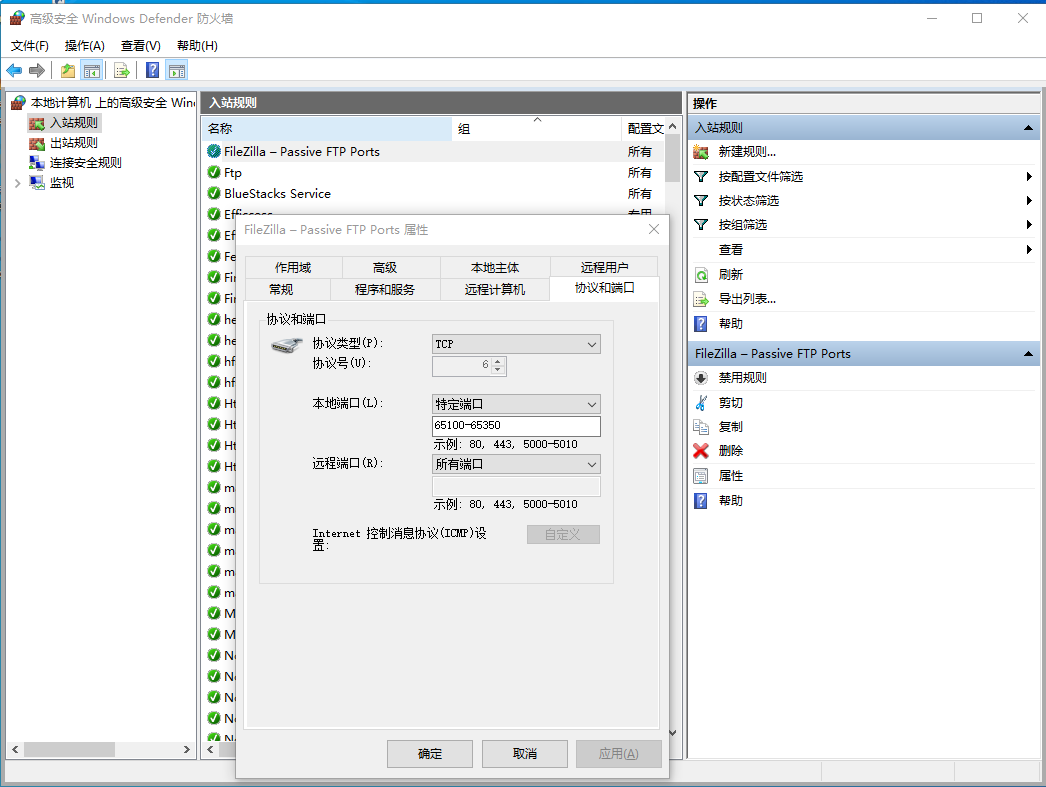Switch to the 远程用户 tab

604,267
